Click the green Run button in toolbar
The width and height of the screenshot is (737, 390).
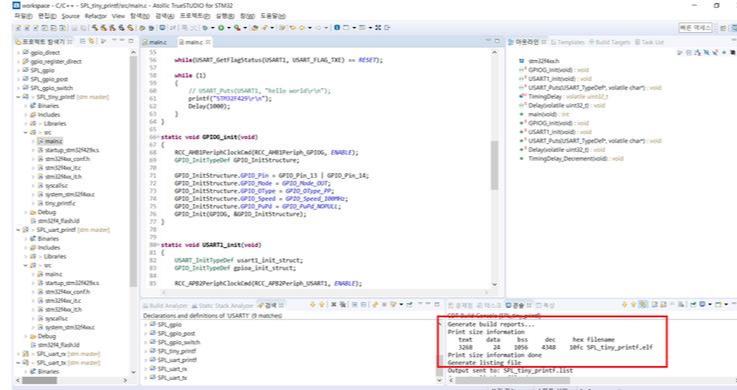220,28
